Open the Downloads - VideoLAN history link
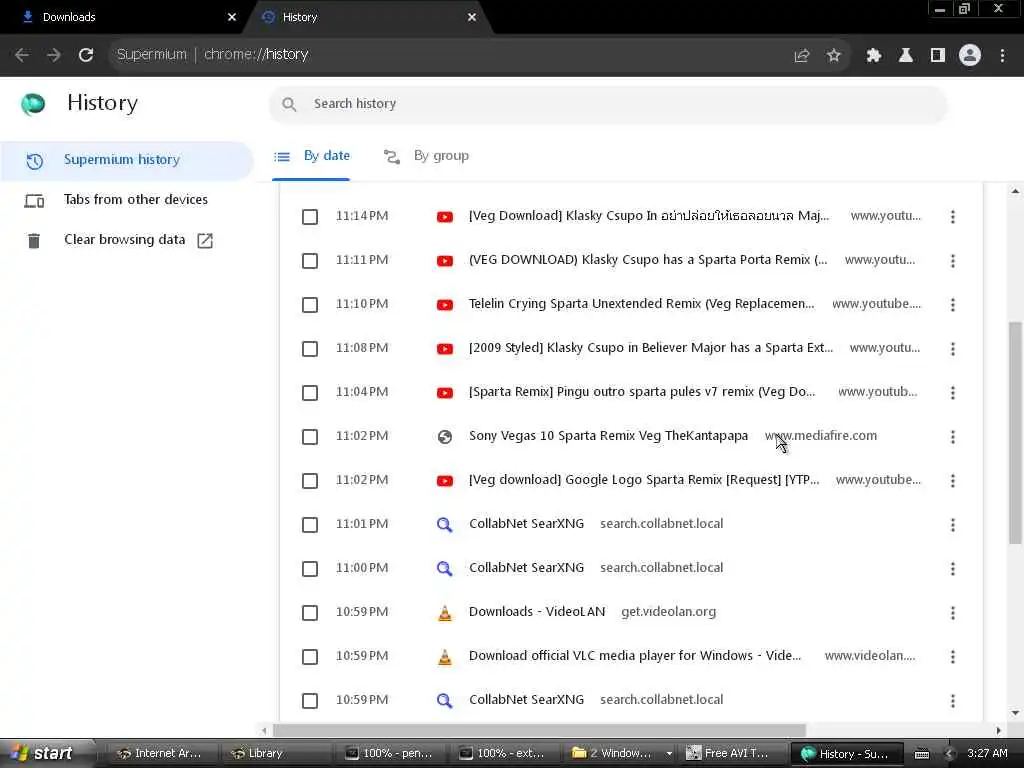 [537, 612]
